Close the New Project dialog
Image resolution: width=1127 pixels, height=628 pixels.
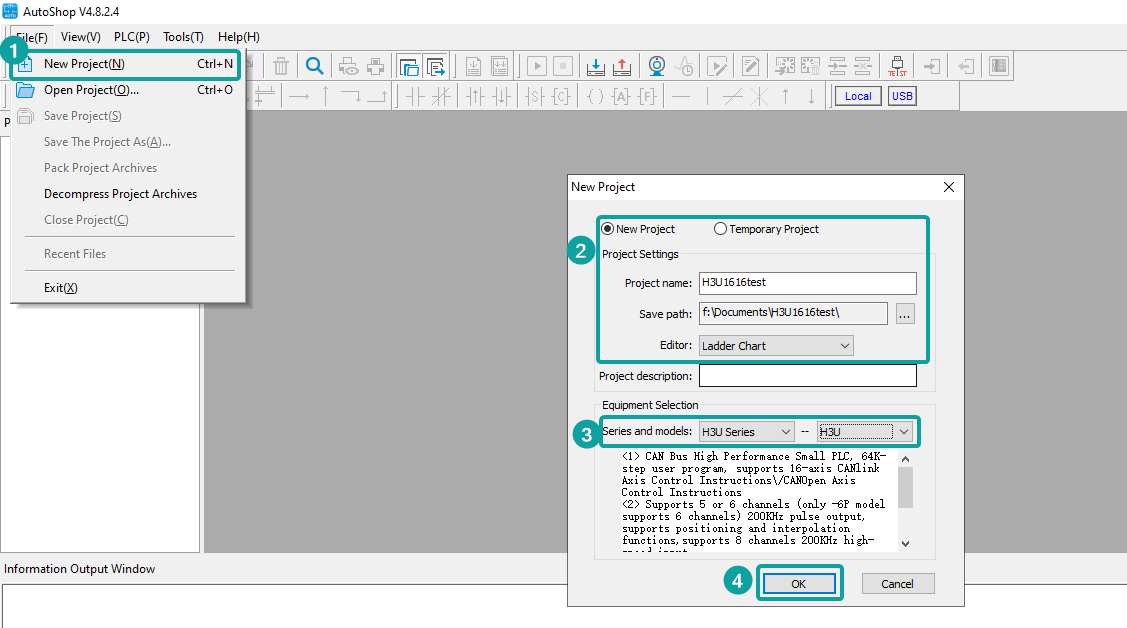[949, 187]
